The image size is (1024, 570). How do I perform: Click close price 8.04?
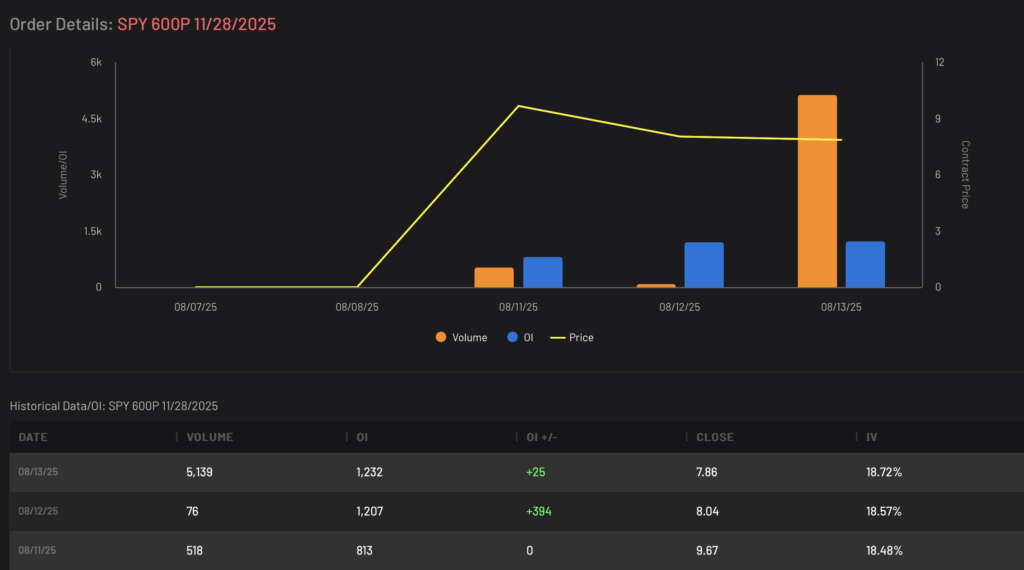(x=707, y=511)
